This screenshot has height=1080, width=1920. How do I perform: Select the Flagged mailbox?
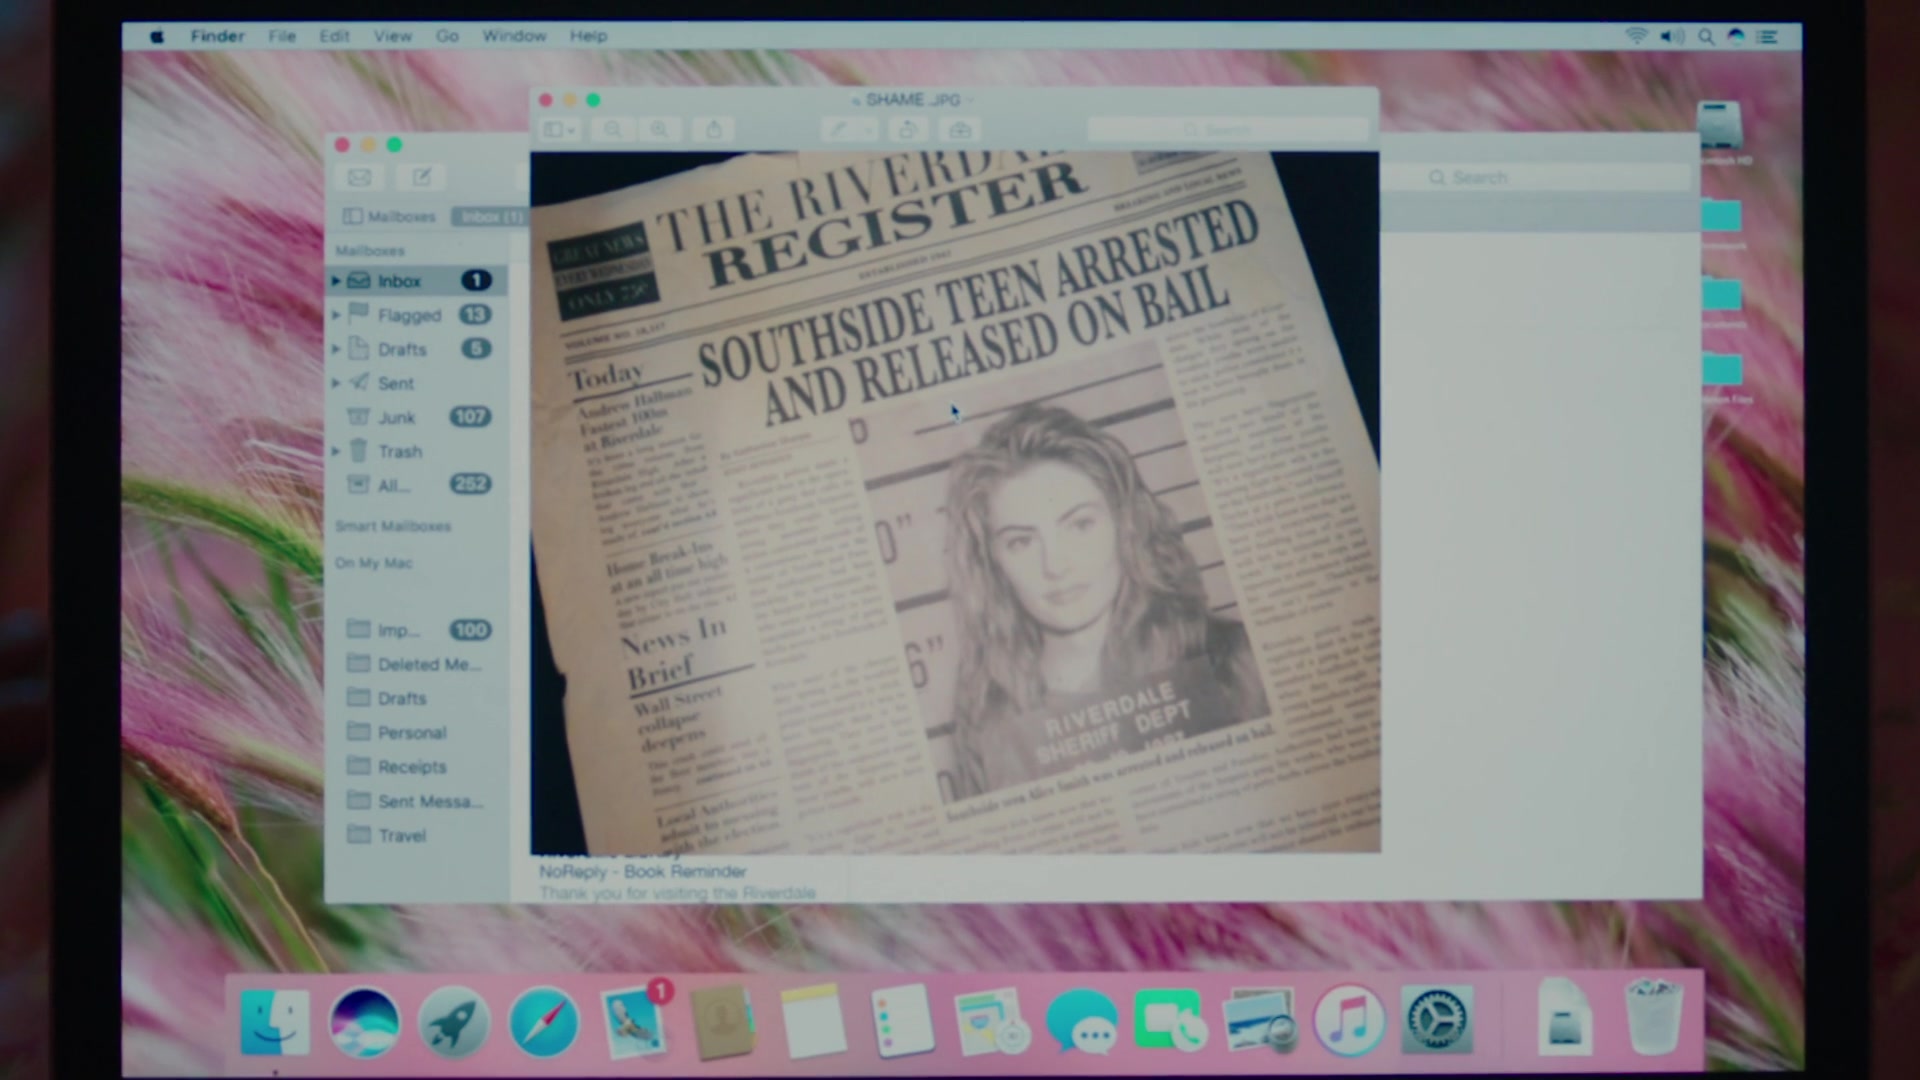click(418, 315)
